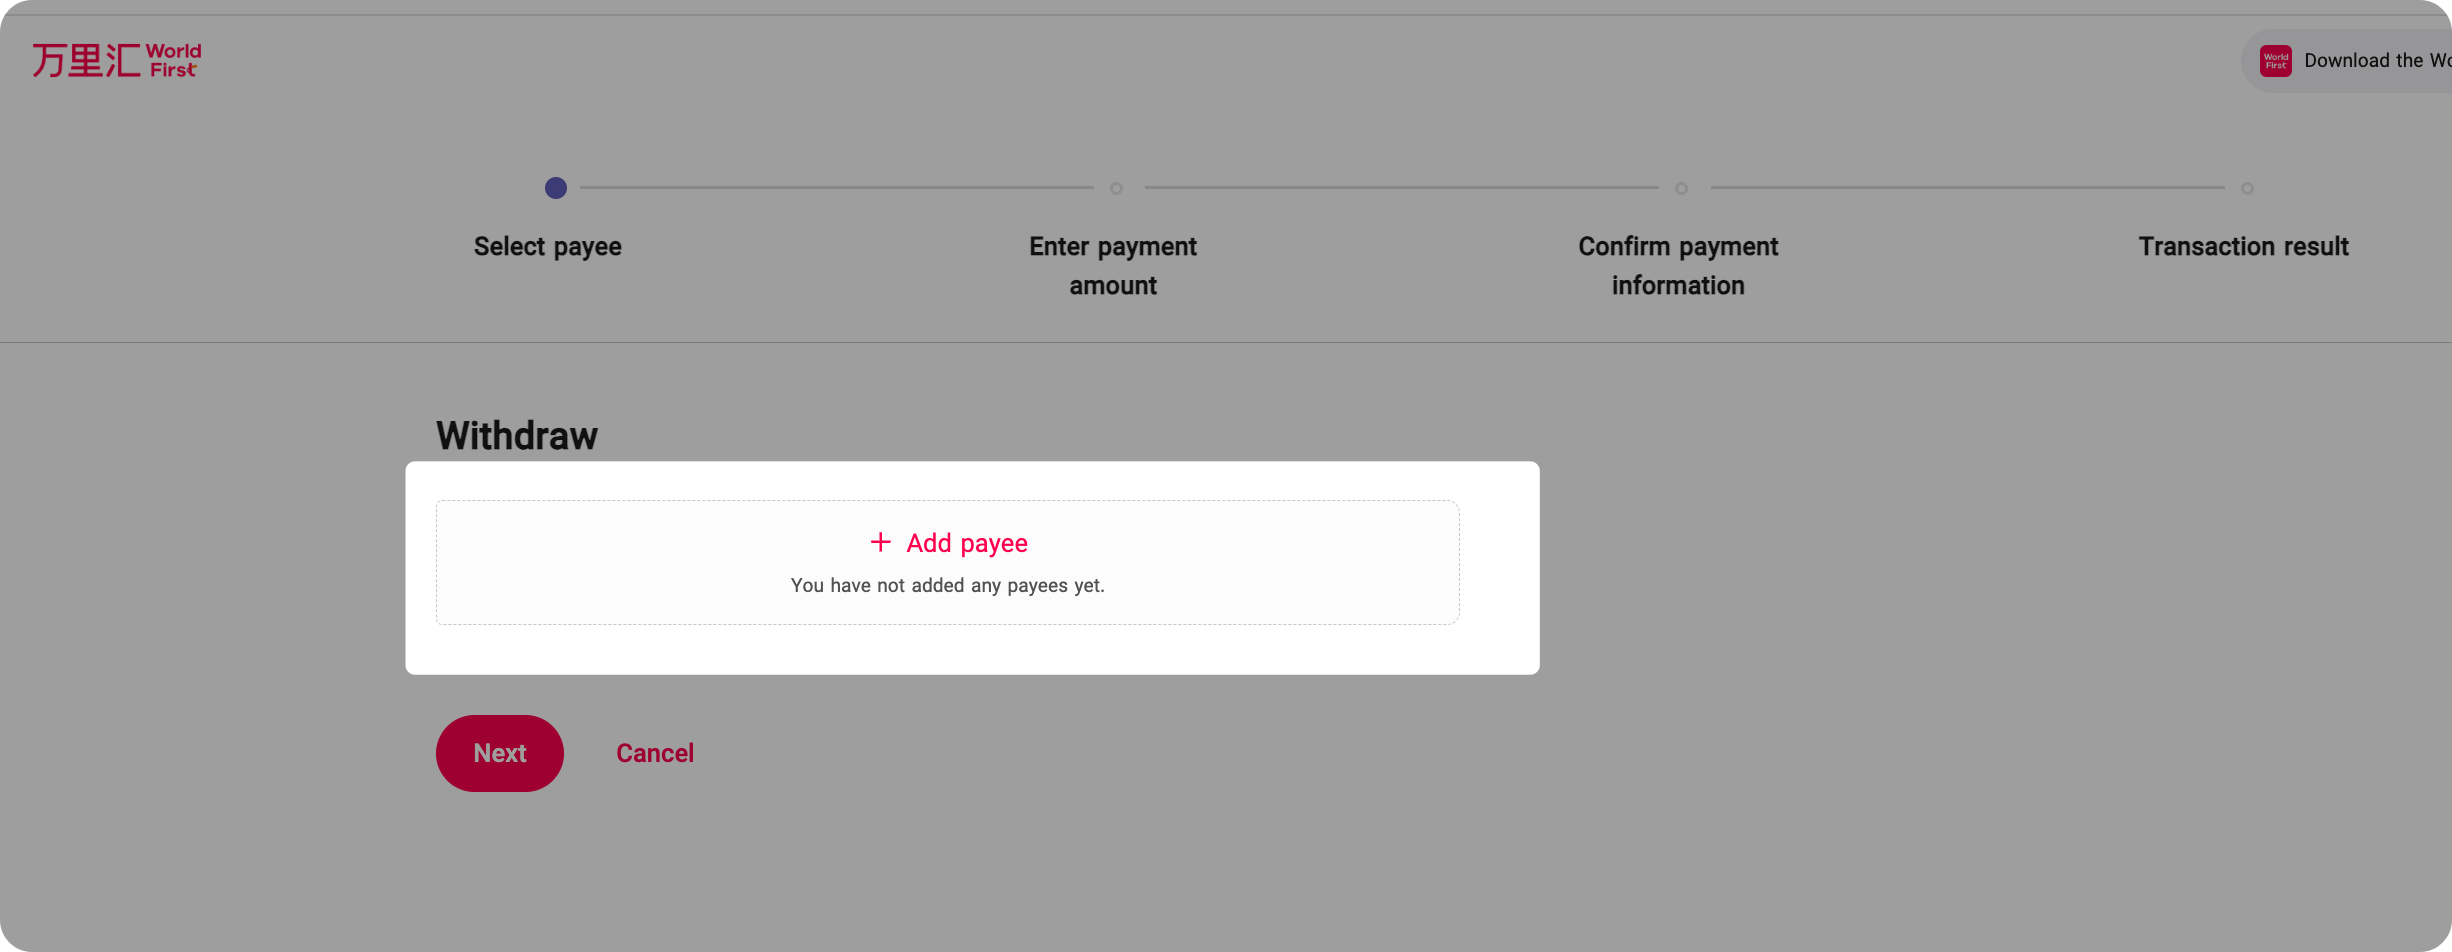The height and width of the screenshot is (952, 2452).
Task: Click the Enter payment amount step circle
Action: tap(1116, 188)
